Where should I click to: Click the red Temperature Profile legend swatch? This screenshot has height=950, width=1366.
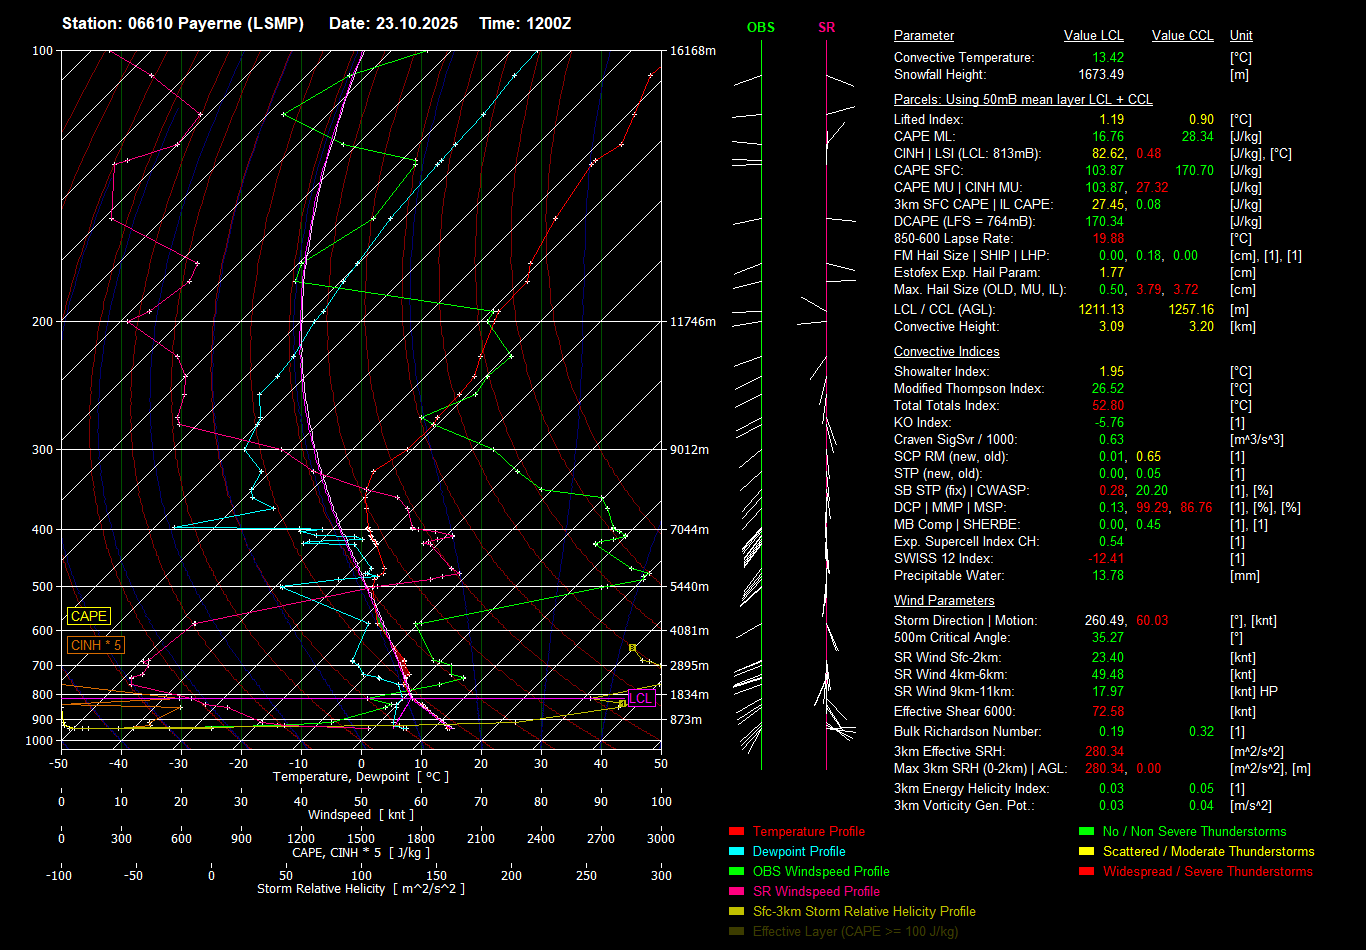(x=736, y=832)
